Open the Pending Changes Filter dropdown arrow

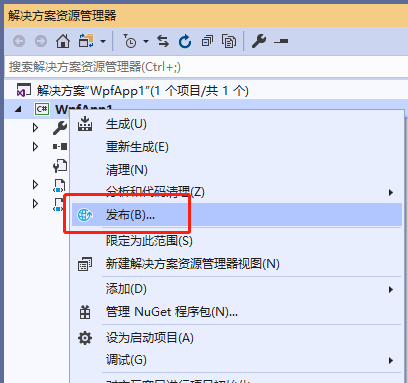click(x=146, y=42)
